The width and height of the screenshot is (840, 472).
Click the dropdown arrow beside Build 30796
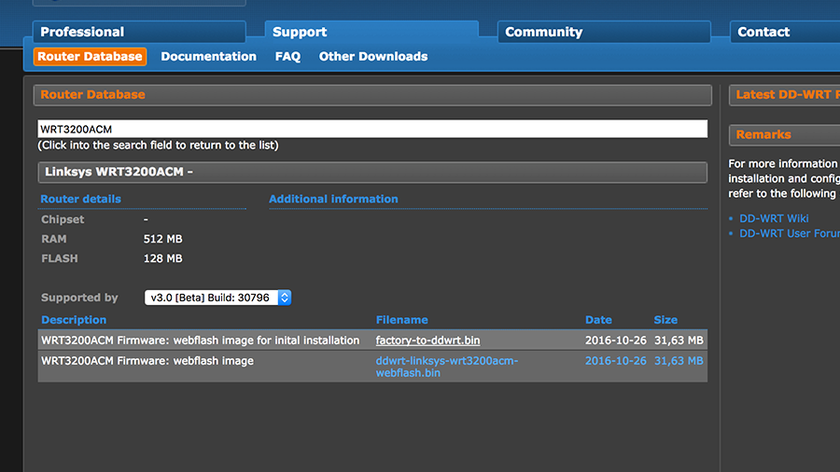284,297
